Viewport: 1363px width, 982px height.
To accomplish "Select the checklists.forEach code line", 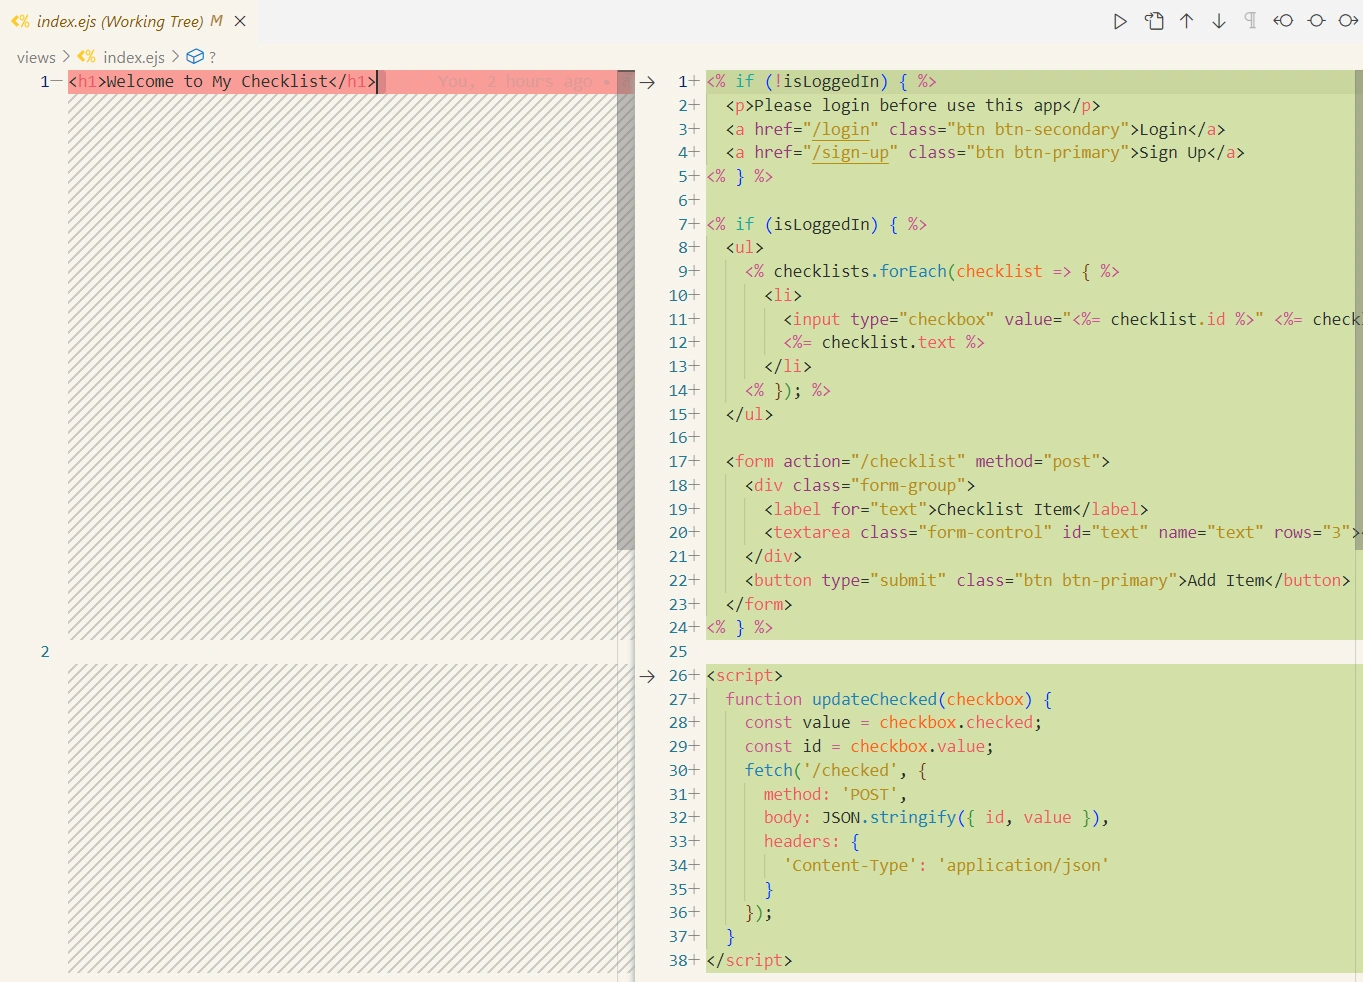I will (932, 272).
